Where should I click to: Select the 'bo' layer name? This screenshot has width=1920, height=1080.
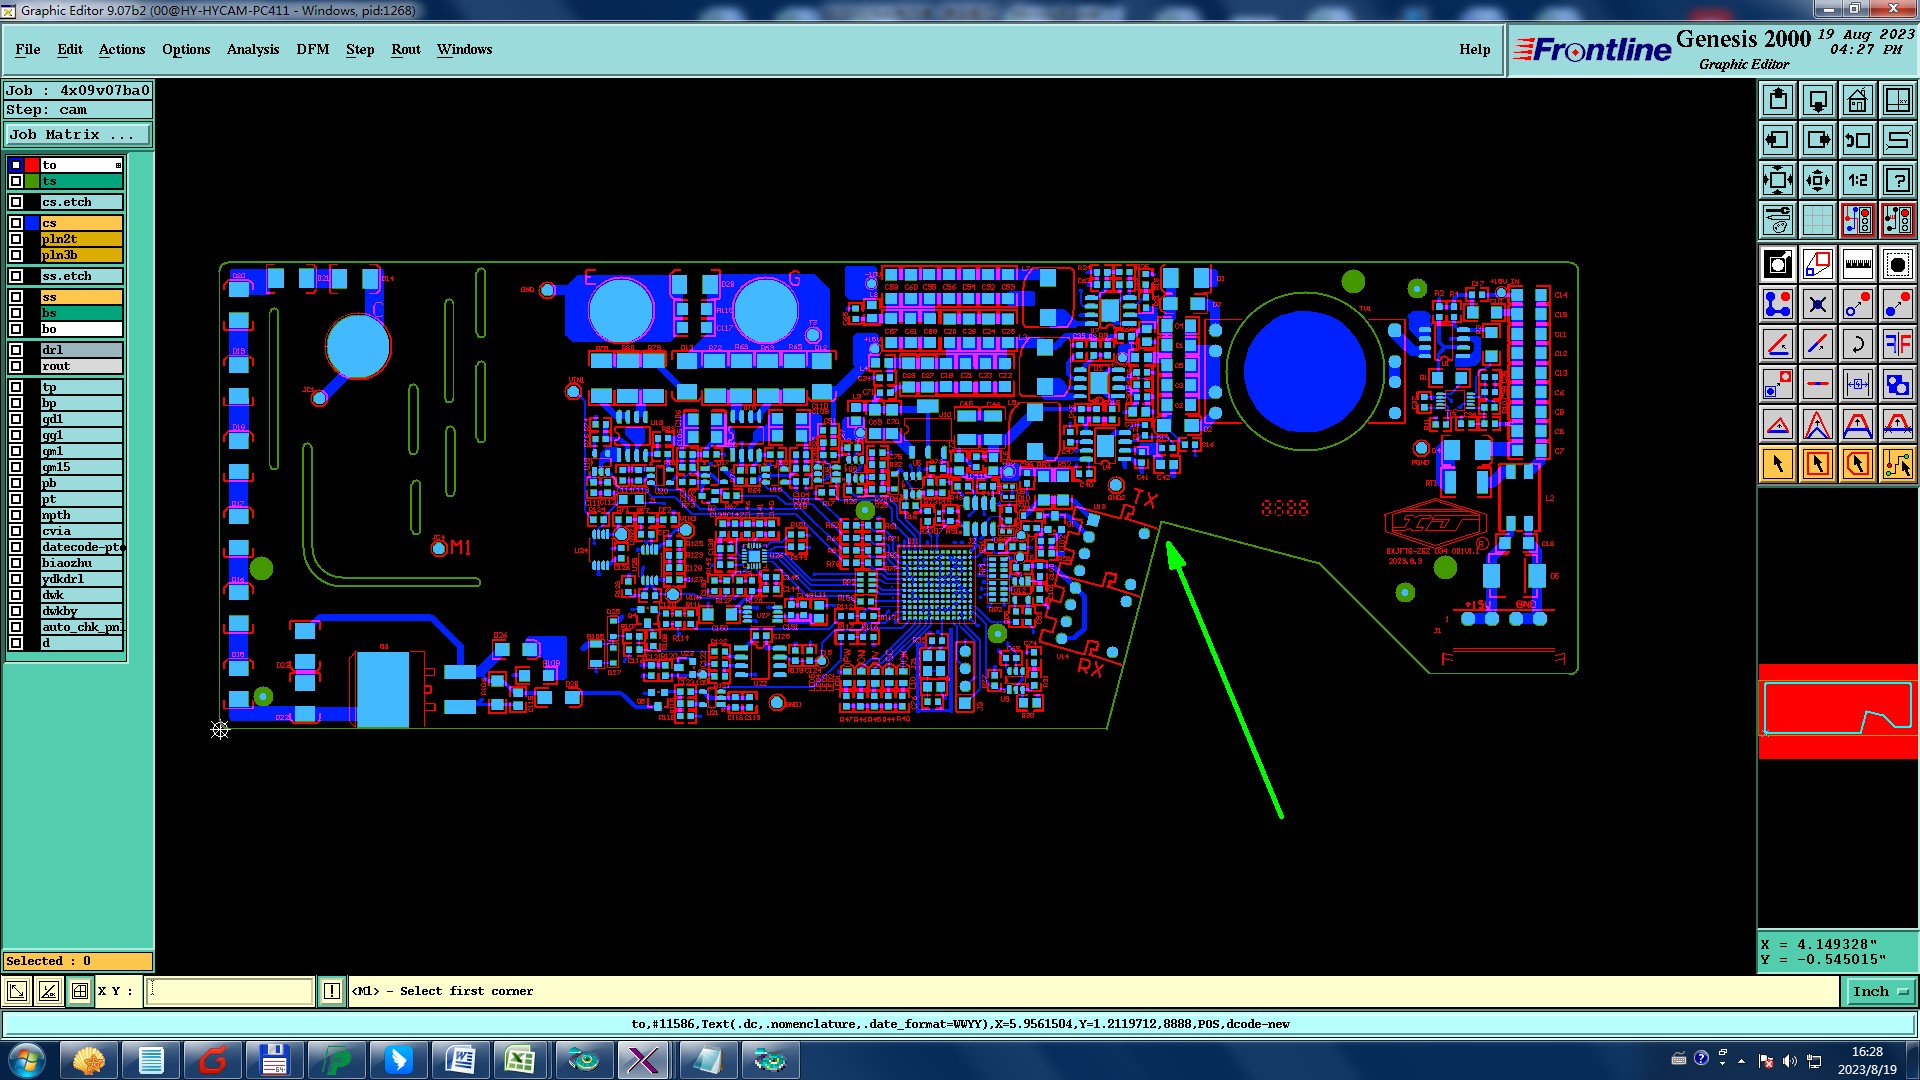[81, 329]
